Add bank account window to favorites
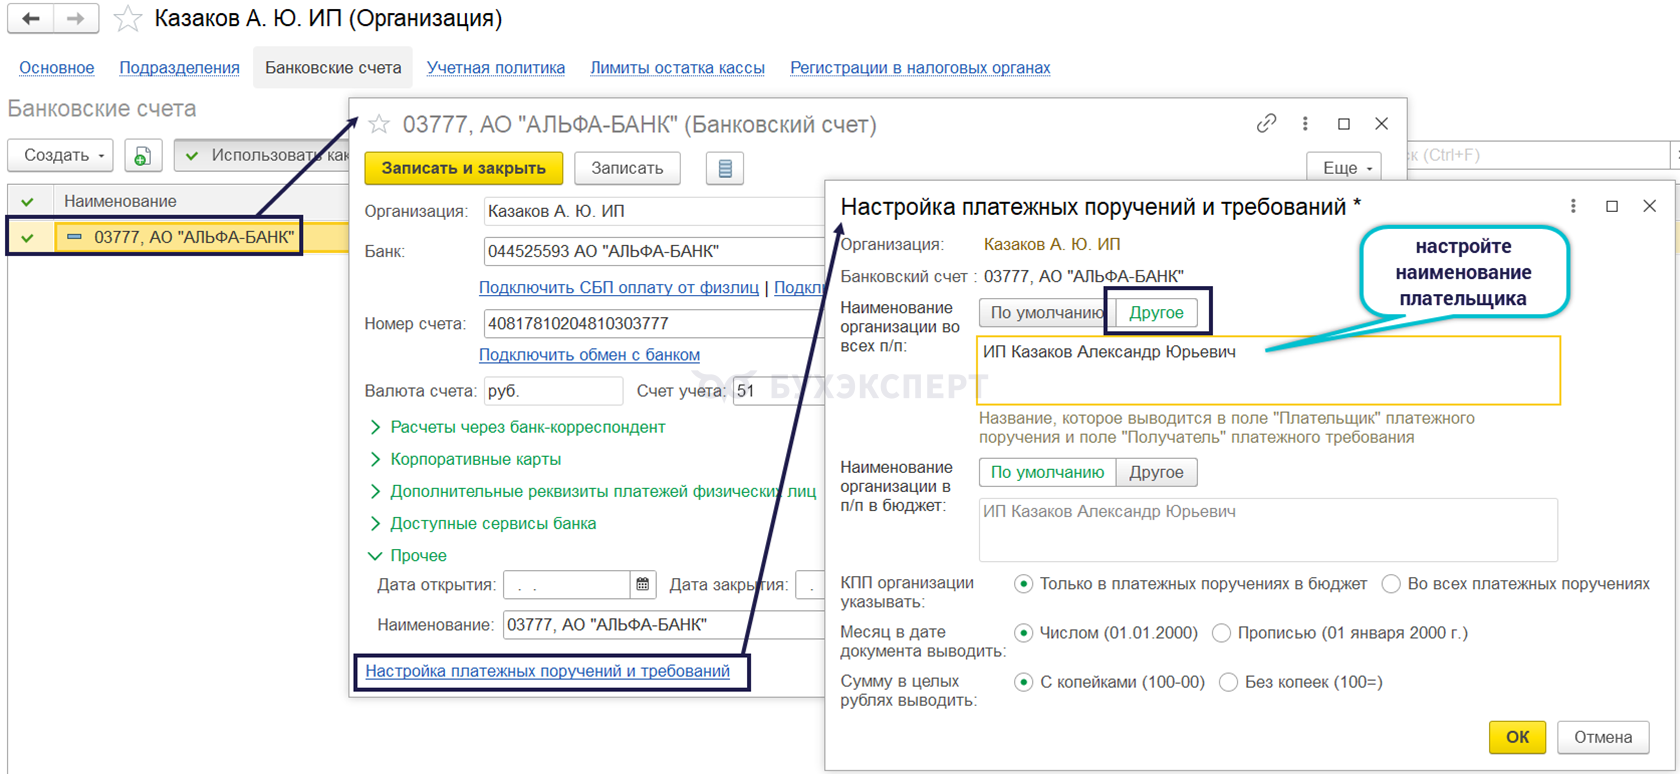Screen dimensions: 1680x774 [379, 124]
